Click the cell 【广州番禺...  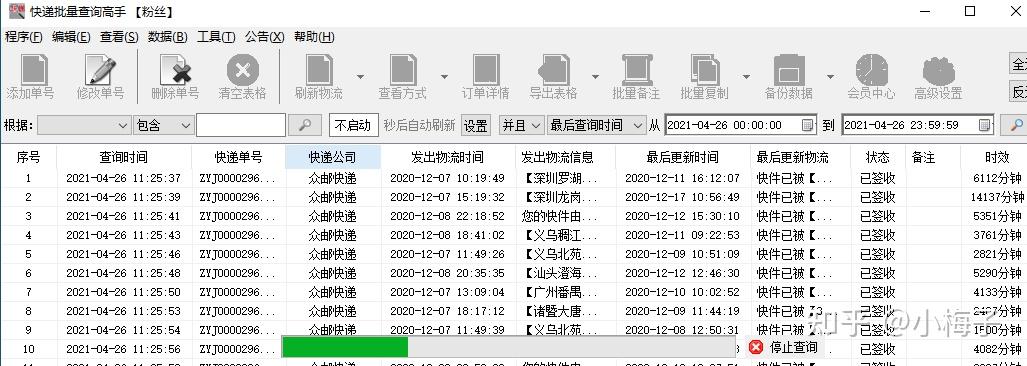coord(561,292)
